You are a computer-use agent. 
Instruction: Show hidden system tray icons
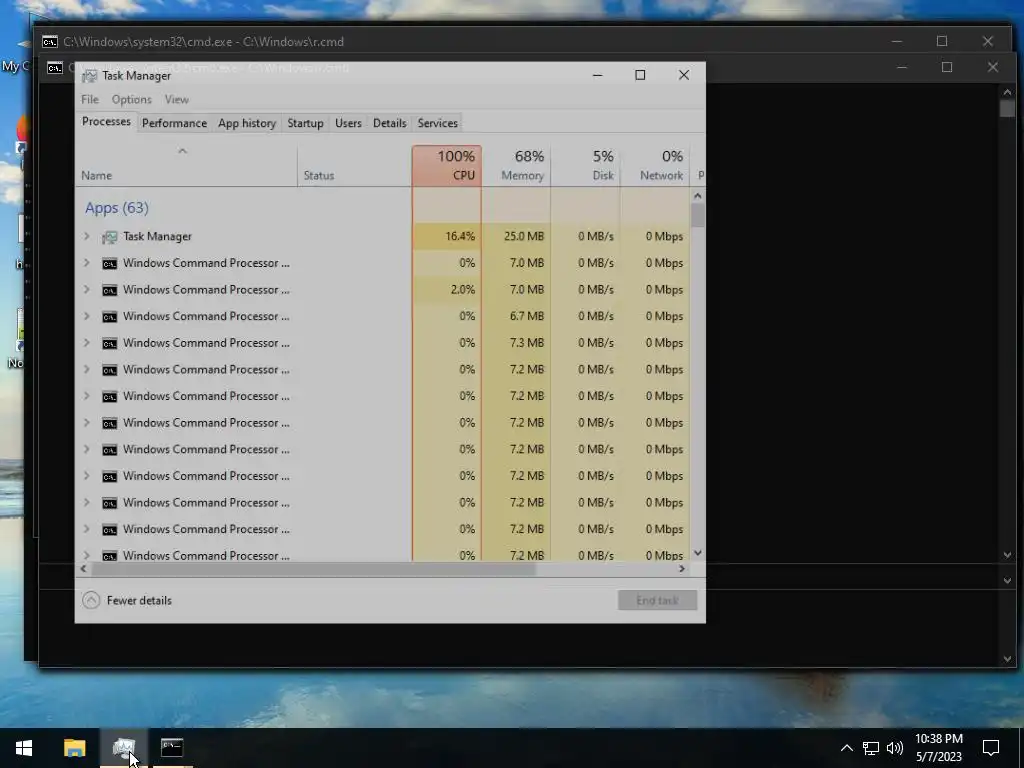tap(846, 748)
